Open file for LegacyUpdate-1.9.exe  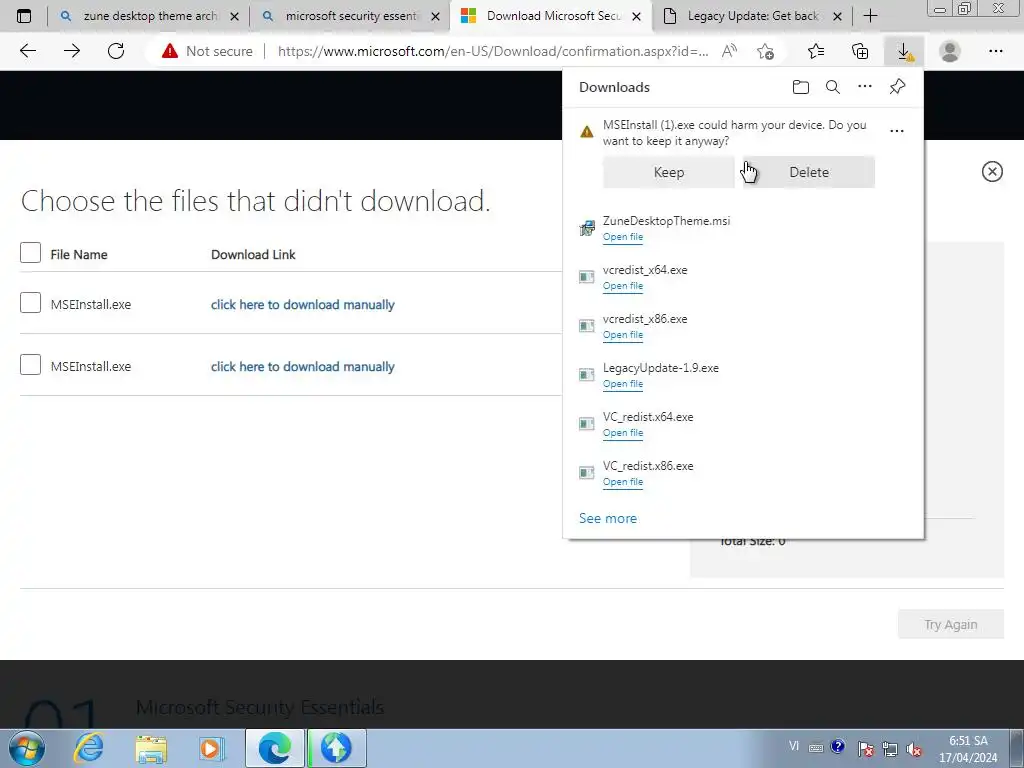click(x=622, y=383)
